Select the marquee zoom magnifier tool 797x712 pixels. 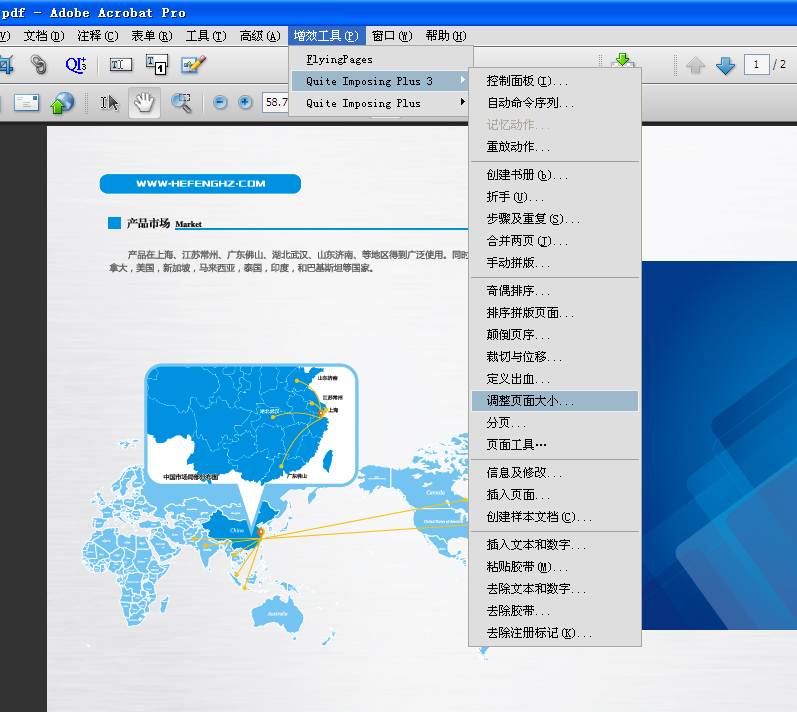181,103
